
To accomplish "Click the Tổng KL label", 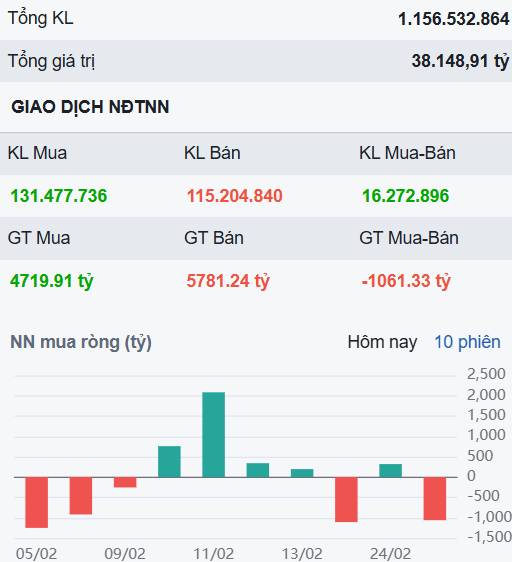I will [41, 18].
